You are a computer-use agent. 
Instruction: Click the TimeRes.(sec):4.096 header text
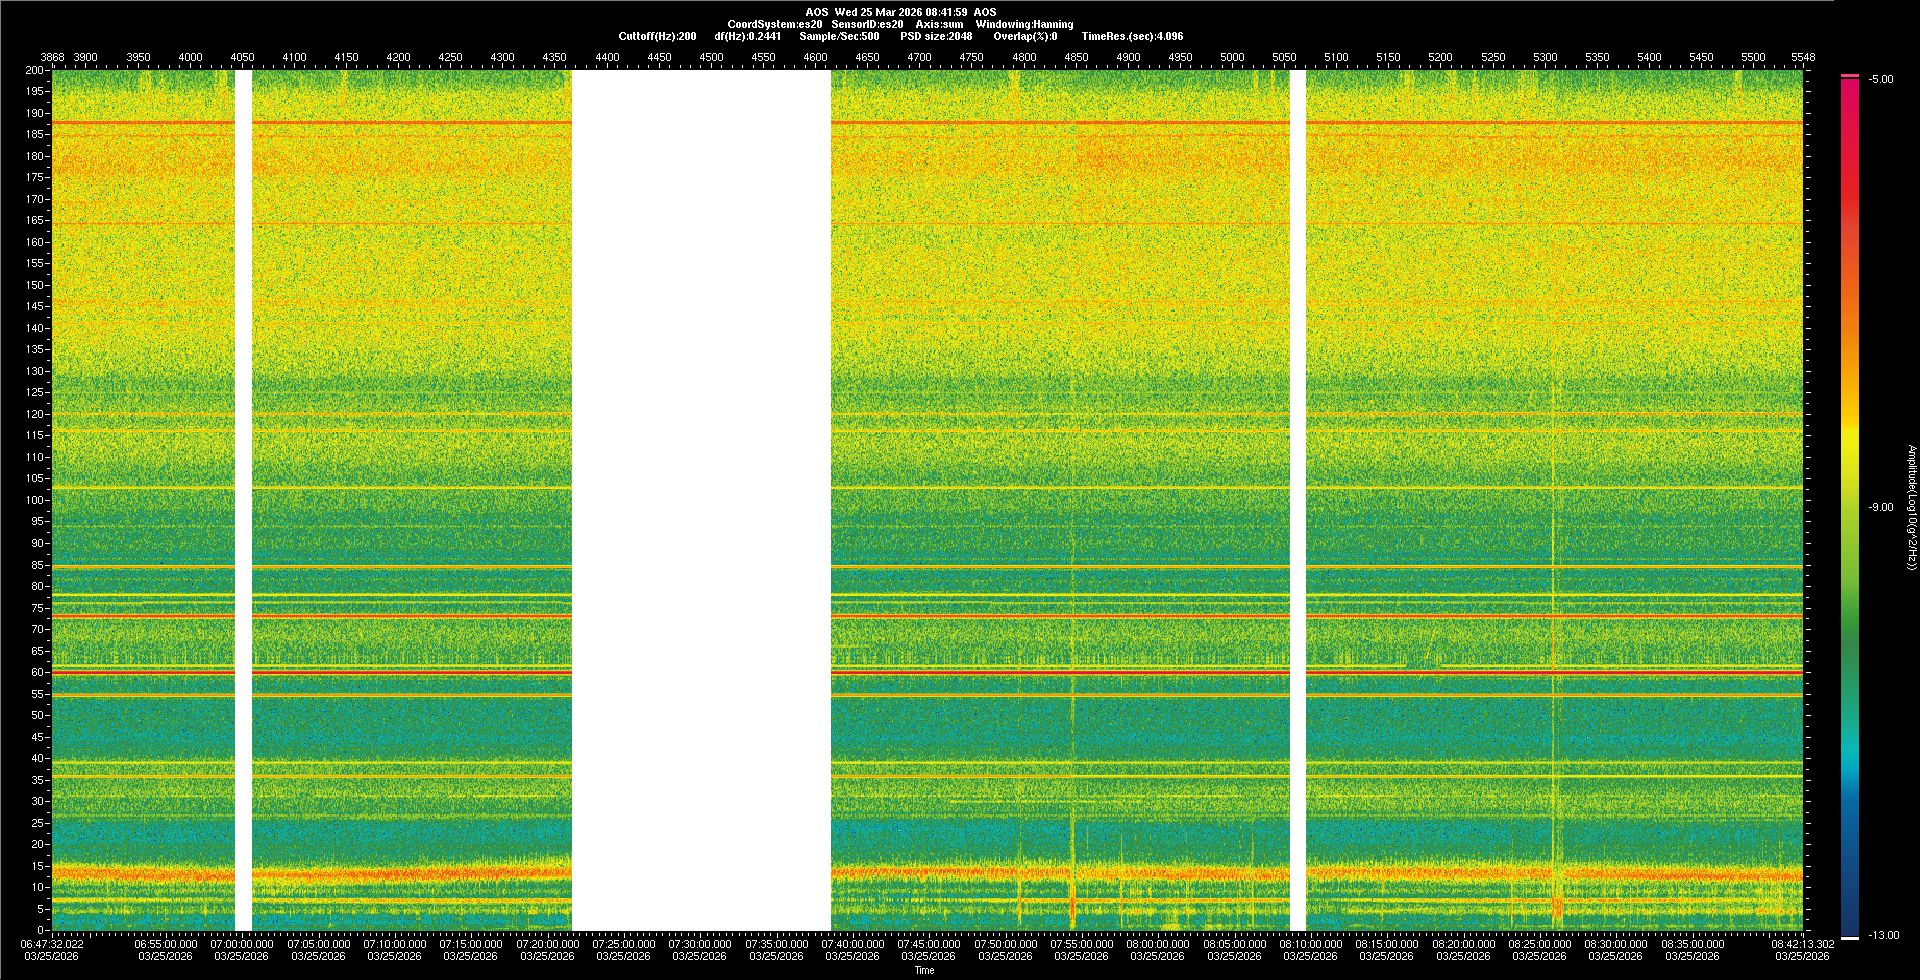[x=1132, y=36]
